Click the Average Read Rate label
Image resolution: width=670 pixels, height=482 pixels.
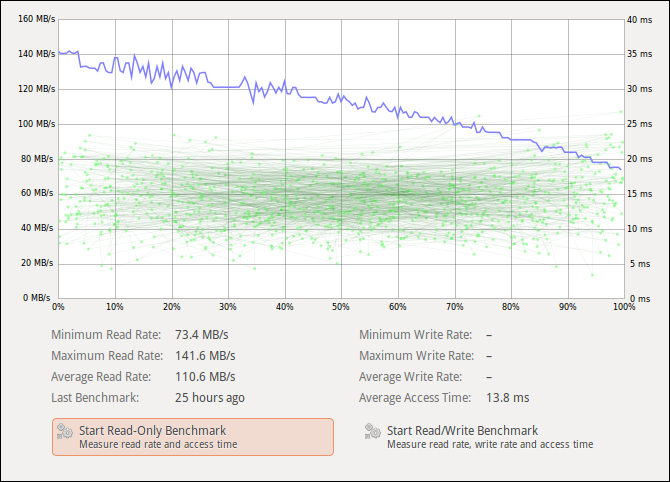(101, 376)
